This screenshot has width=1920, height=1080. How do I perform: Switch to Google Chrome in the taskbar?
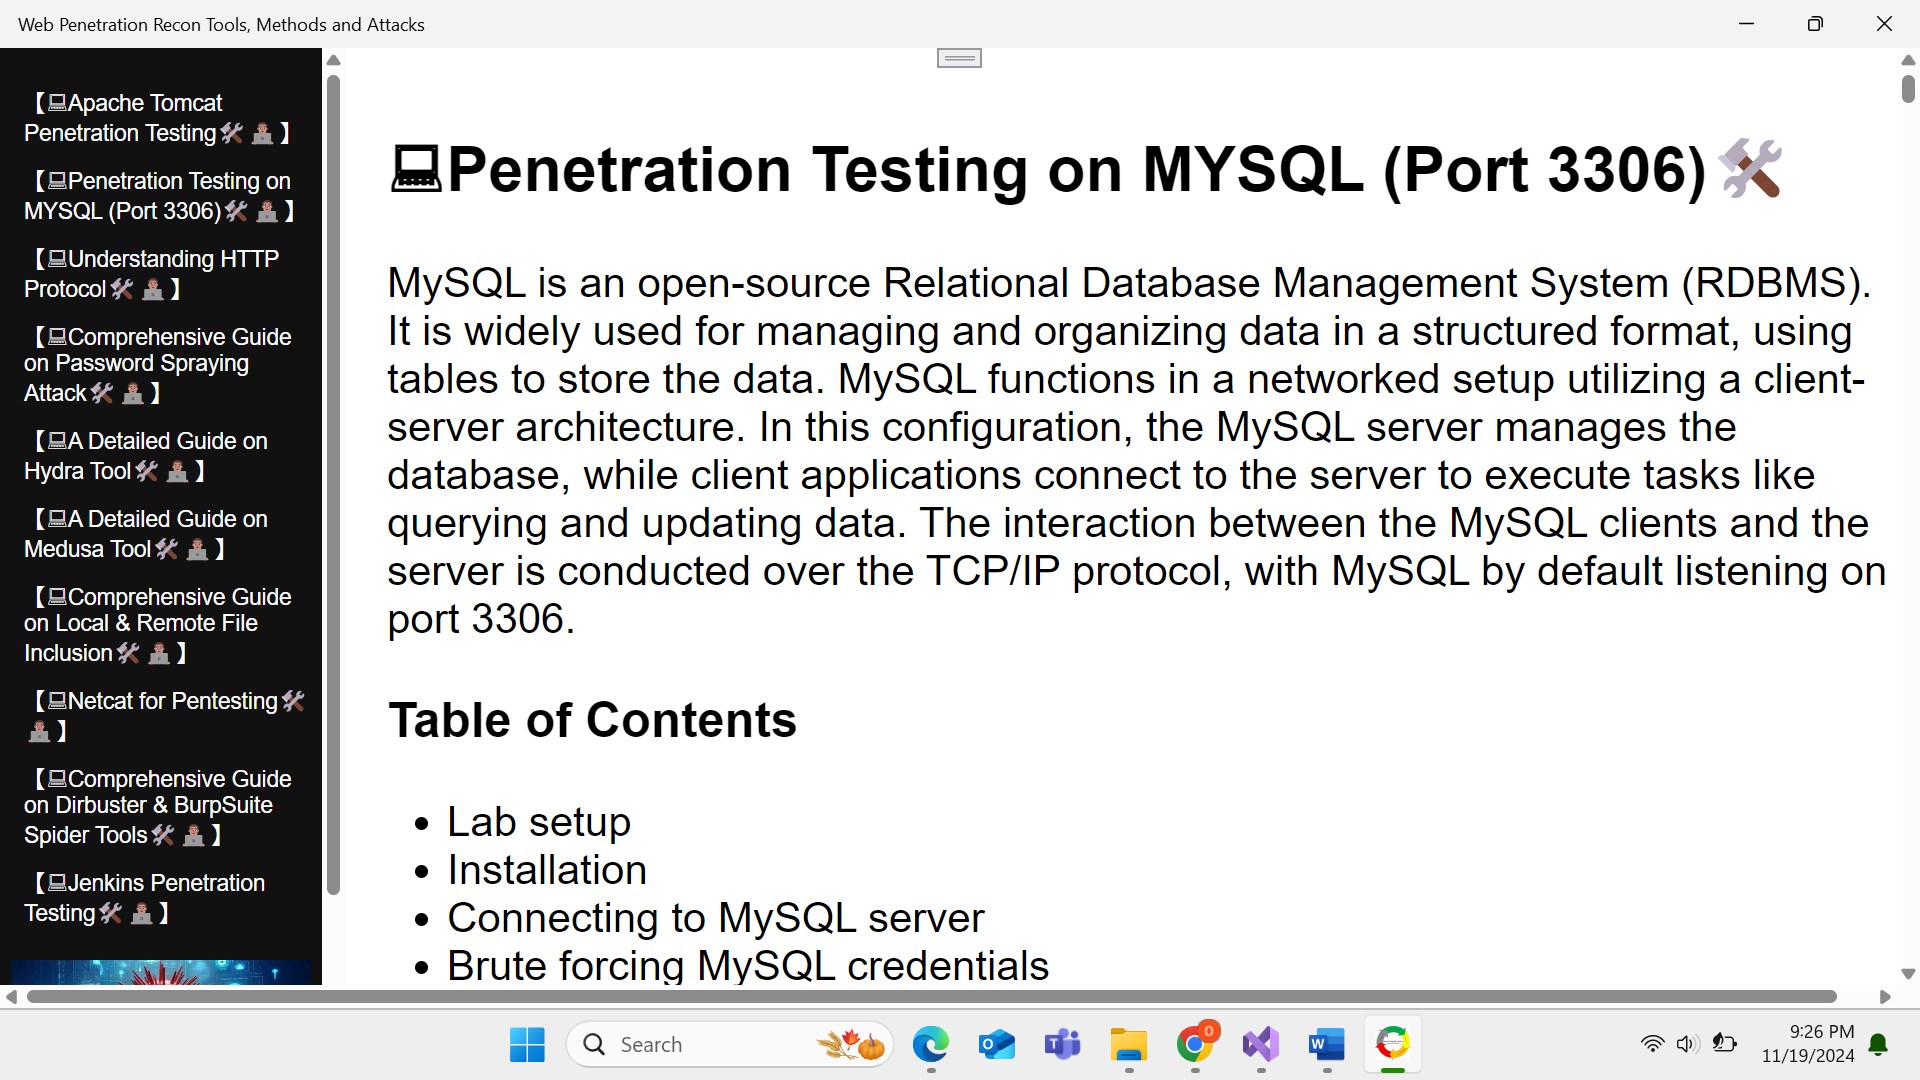(1195, 1045)
